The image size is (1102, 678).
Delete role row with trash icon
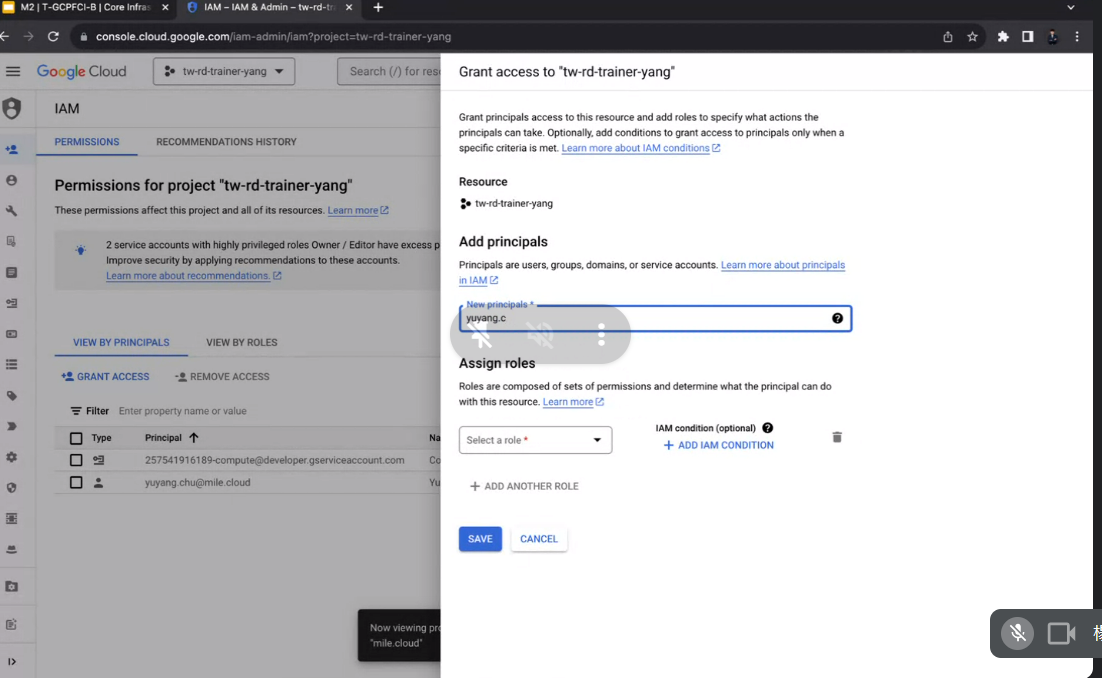(837, 437)
